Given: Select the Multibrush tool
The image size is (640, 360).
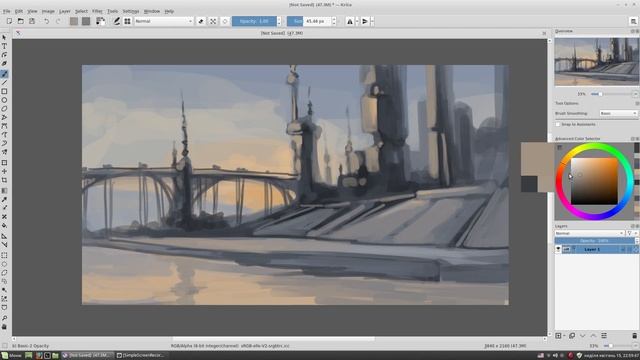Looking at the screenshot, I should (4, 152).
